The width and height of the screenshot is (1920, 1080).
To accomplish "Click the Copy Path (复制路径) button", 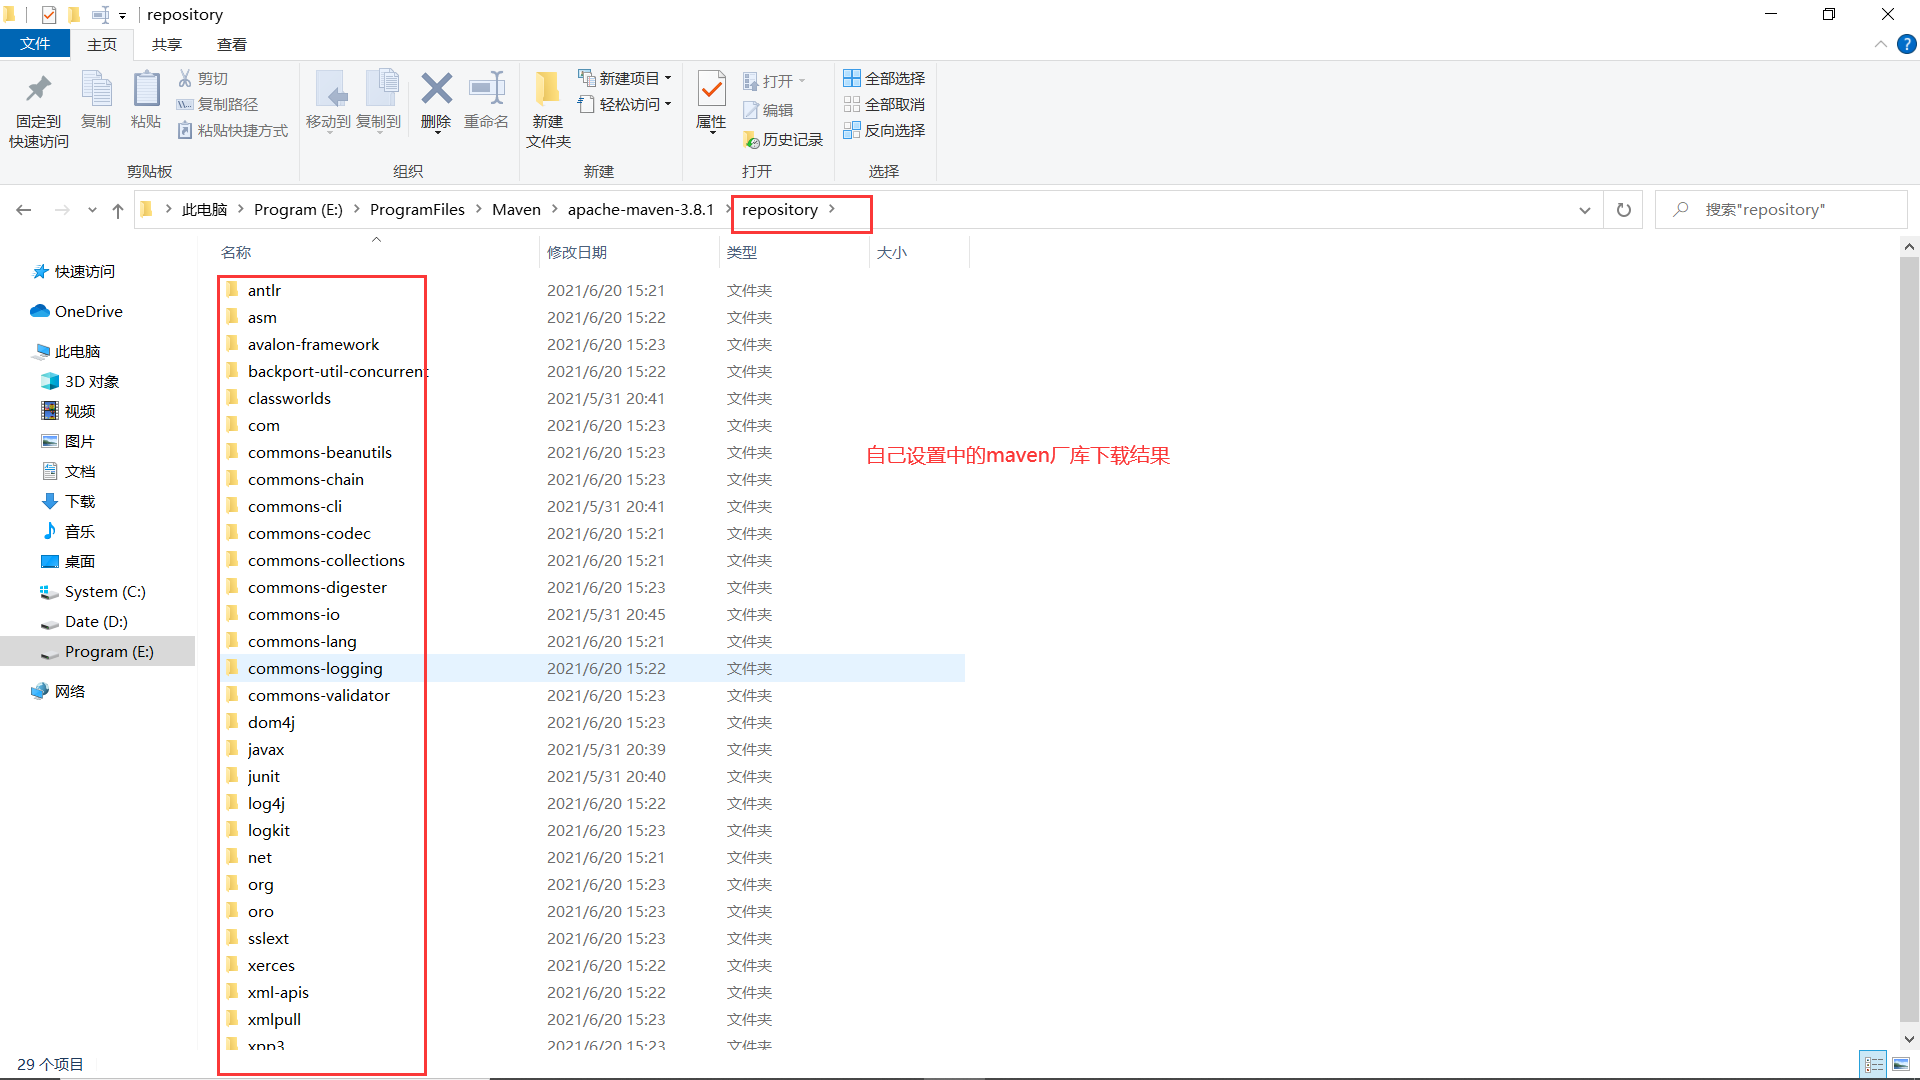I will (218, 104).
